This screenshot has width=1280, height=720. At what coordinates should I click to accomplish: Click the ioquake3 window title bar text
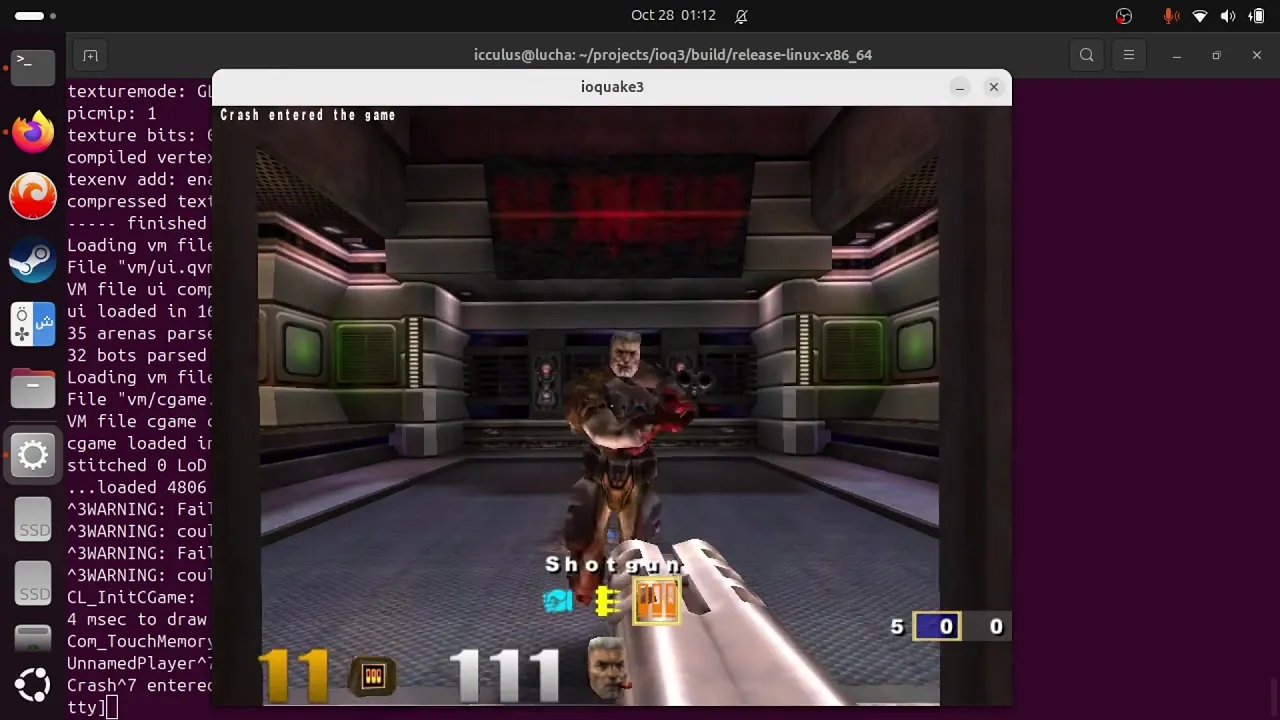tap(612, 87)
